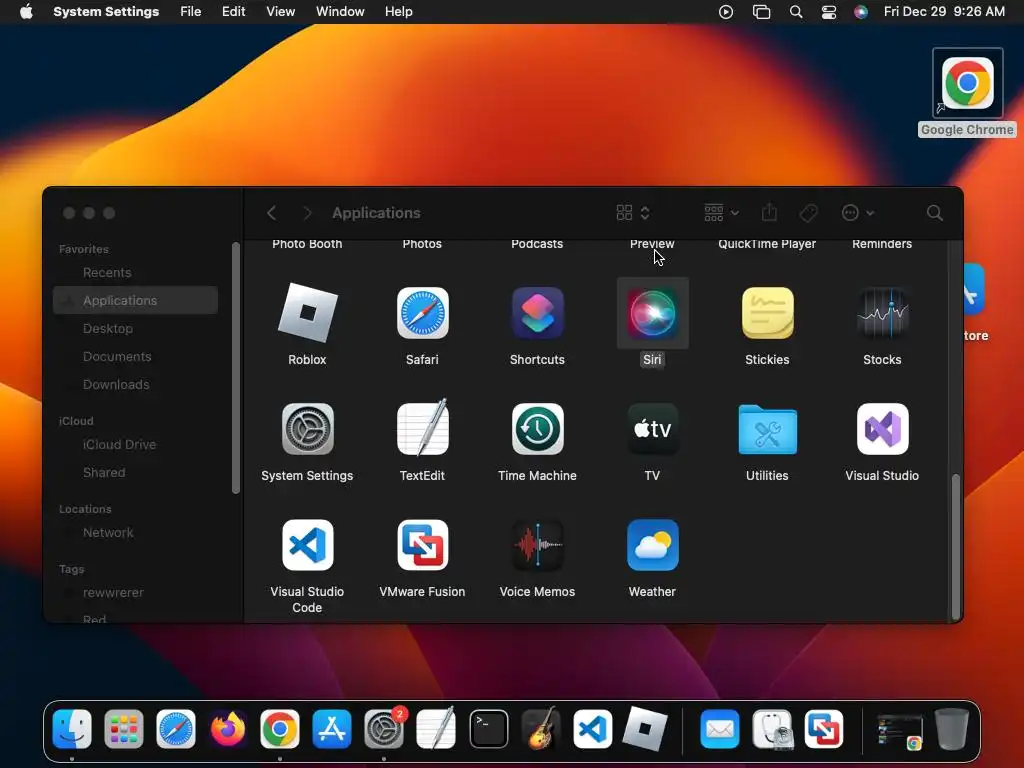The width and height of the screenshot is (1024, 768).
Task: Click the play circle icon in menu bar
Action: (726, 12)
